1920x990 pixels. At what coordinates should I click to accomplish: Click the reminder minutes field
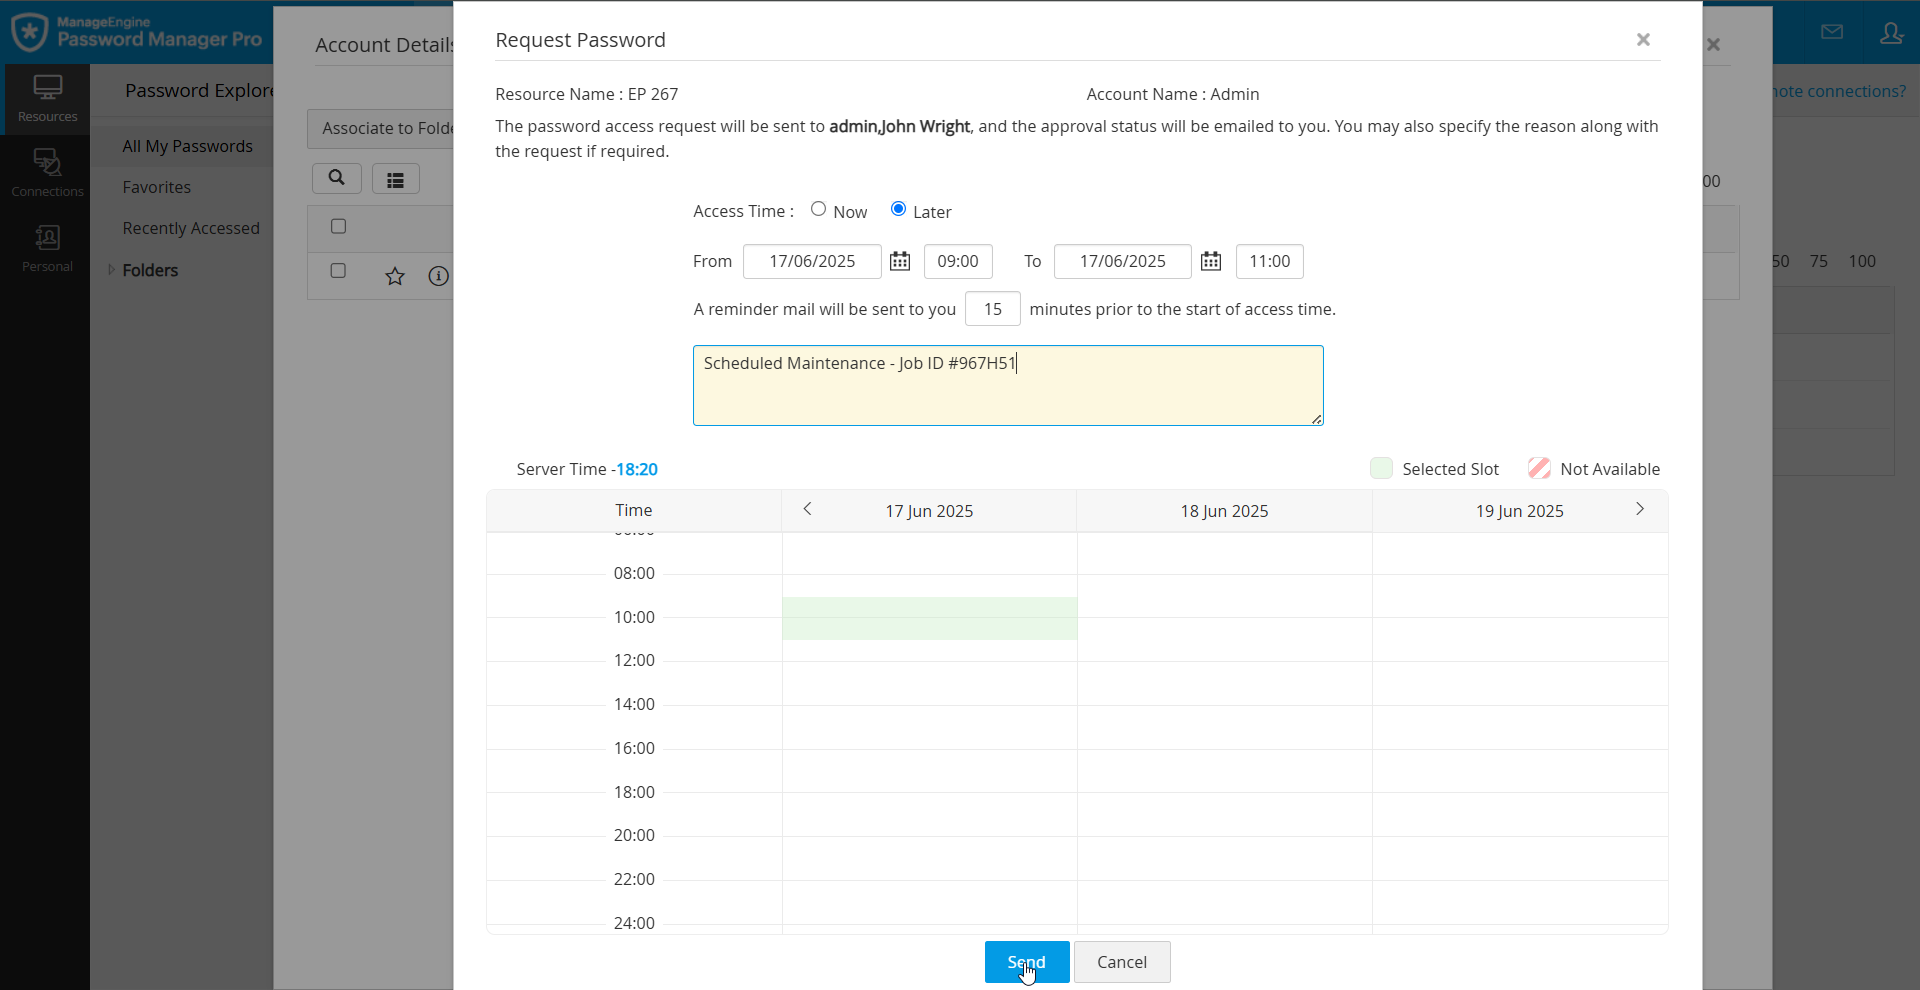point(993,309)
